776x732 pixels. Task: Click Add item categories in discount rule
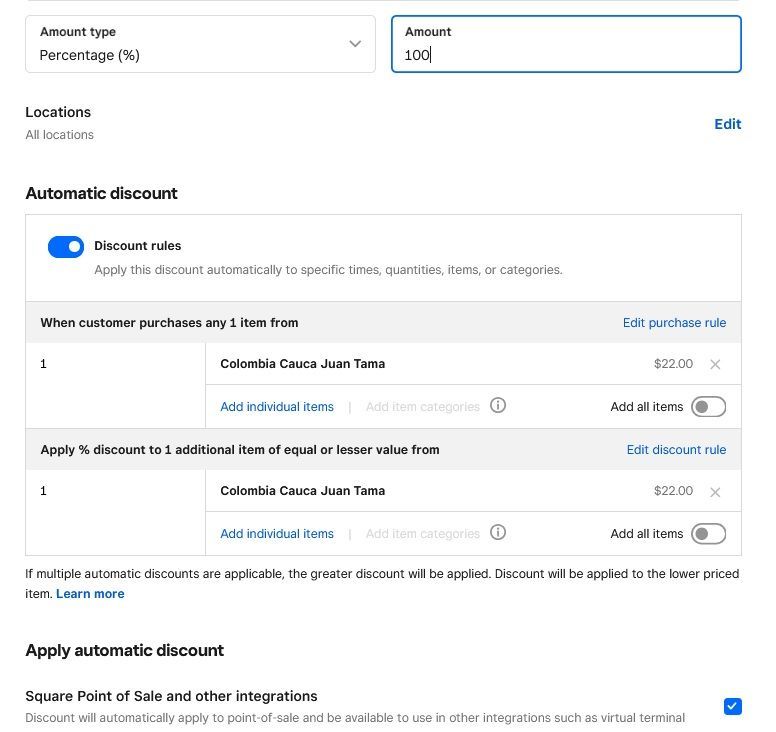coord(422,534)
